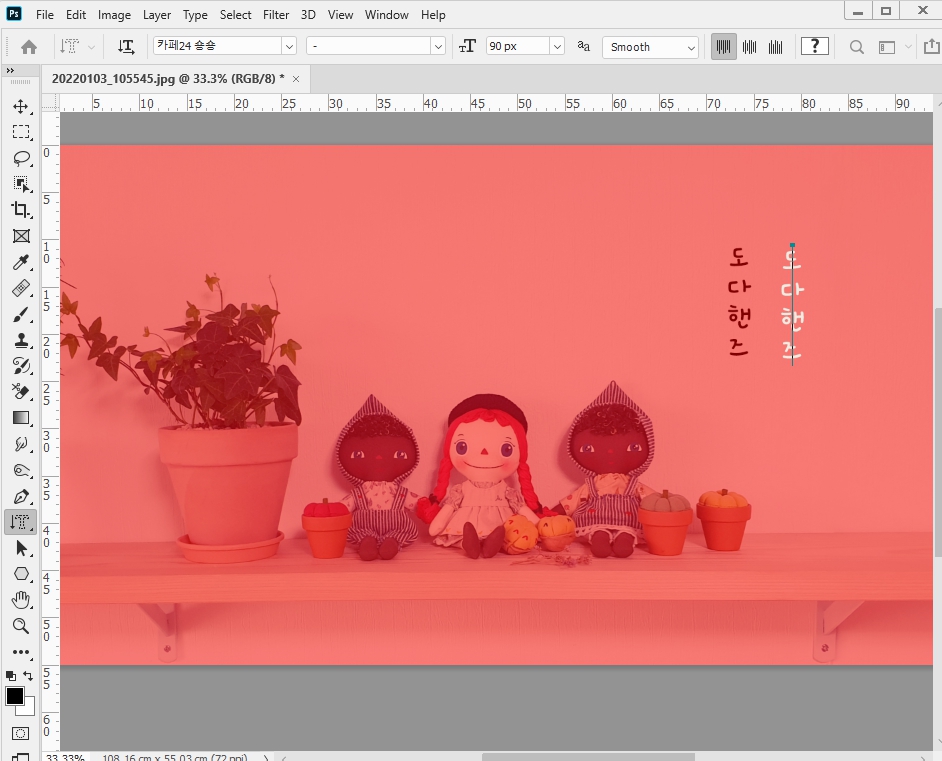Select the Healing Brush tool
Image resolution: width=942 pixels, height=761 pixels.
coord(21,288)
